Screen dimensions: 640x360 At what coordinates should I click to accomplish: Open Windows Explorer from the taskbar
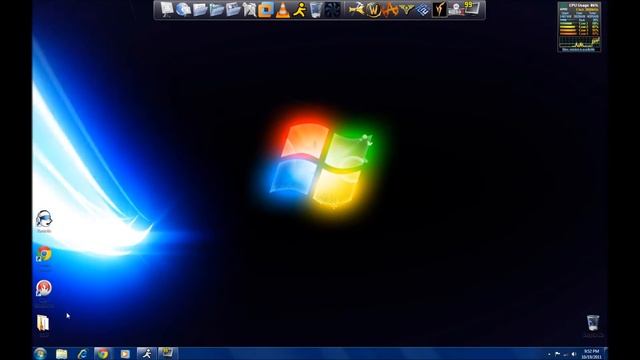pyautogui.click(x=62, y=354)
